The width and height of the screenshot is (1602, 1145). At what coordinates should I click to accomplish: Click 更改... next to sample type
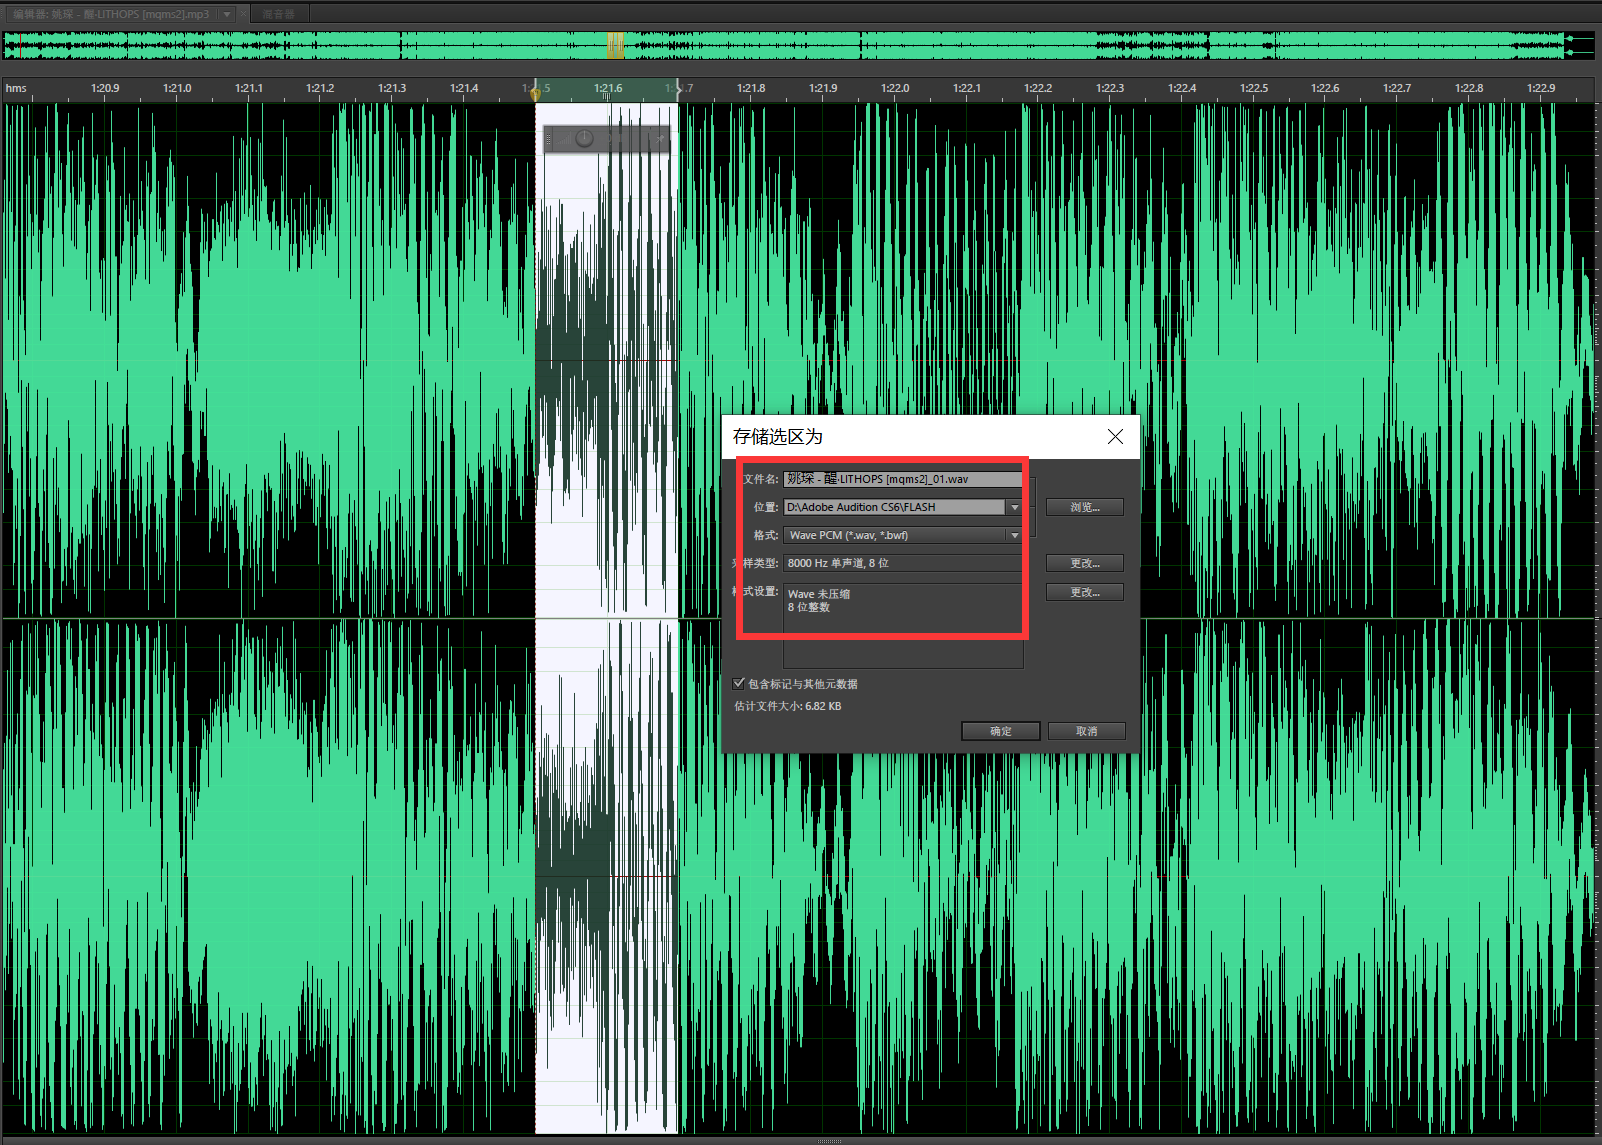(x=1085, y=563)
